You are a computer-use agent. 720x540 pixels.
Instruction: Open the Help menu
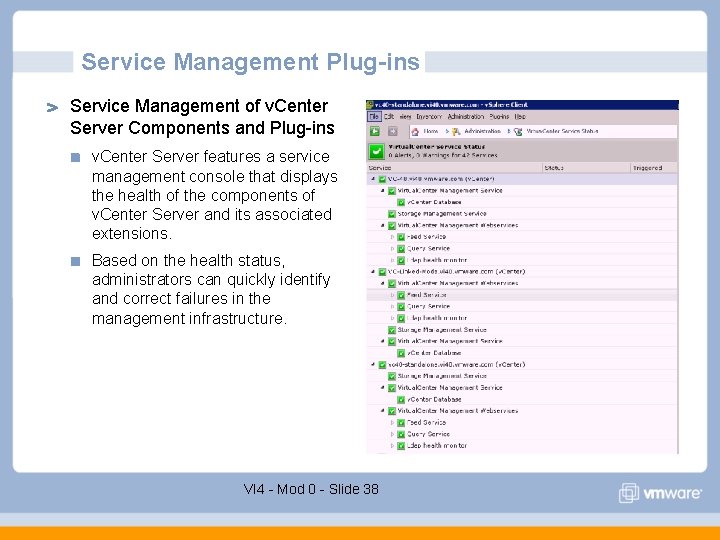pos(520,117)
